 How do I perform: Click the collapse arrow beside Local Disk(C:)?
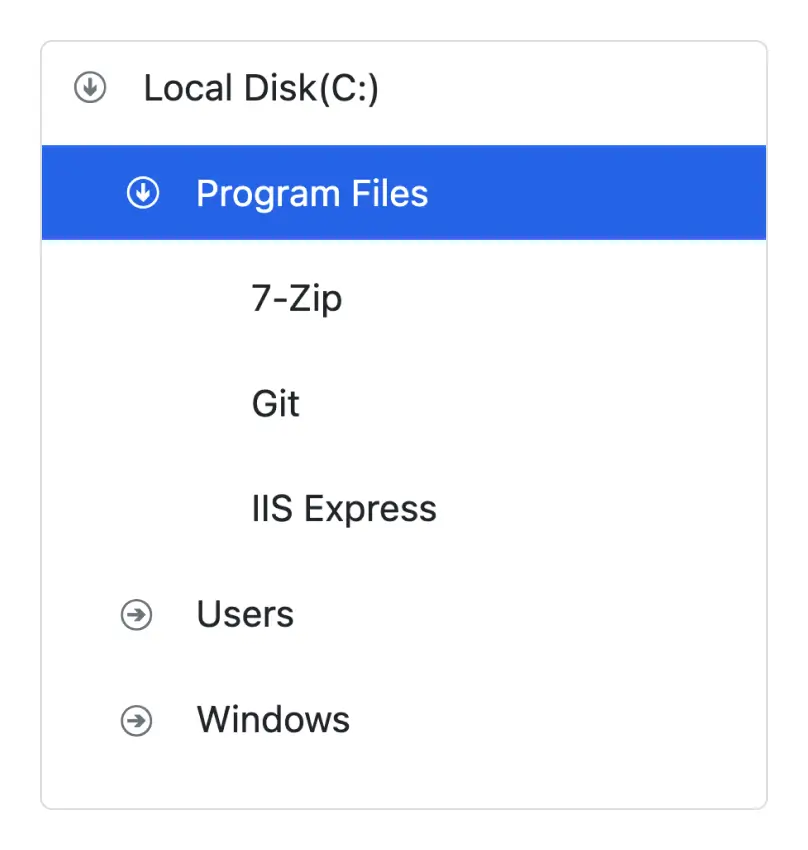(x=90, y=87)
